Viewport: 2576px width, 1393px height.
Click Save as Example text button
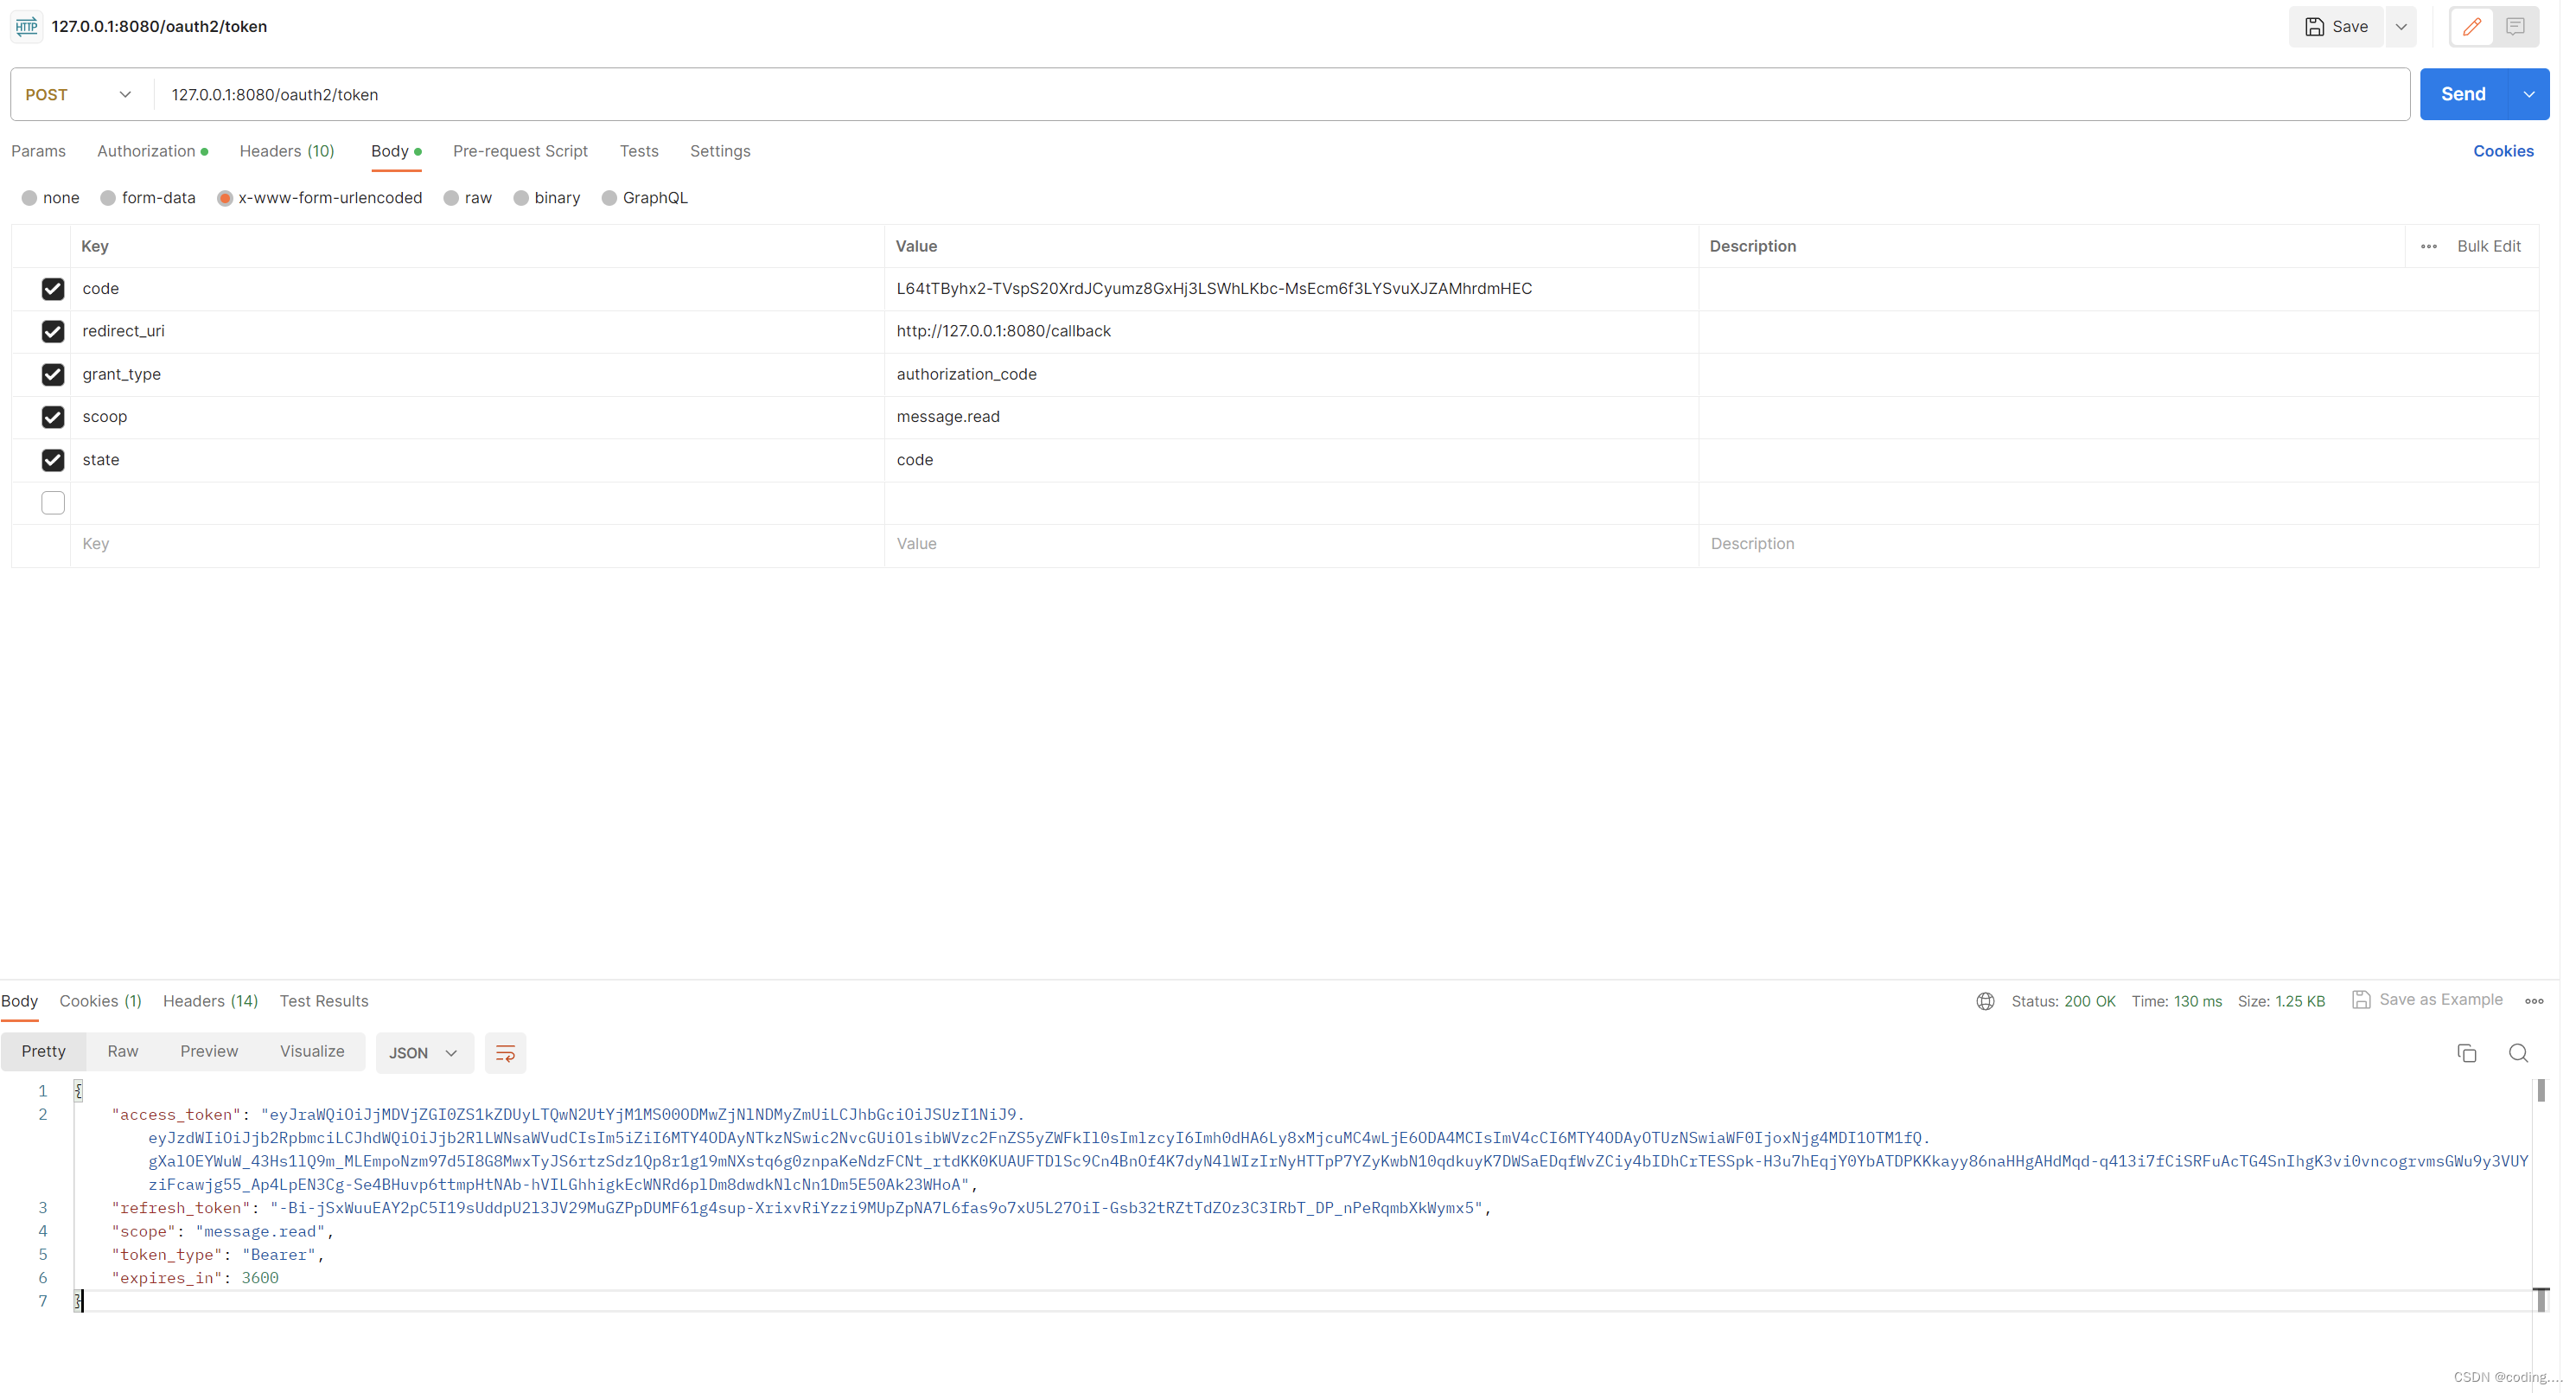pos(2440,999)
